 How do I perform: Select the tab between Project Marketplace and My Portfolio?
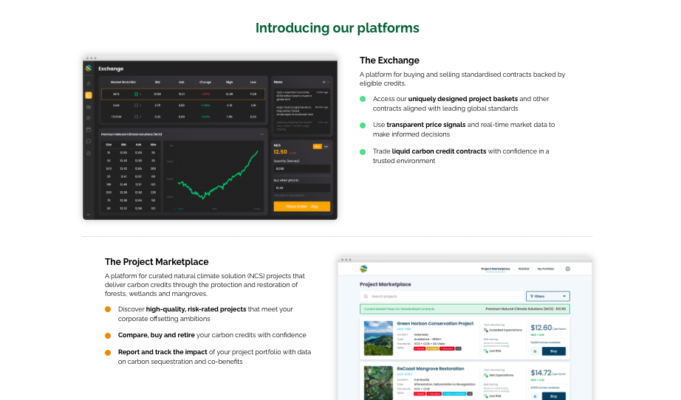[x=524, y=269]
